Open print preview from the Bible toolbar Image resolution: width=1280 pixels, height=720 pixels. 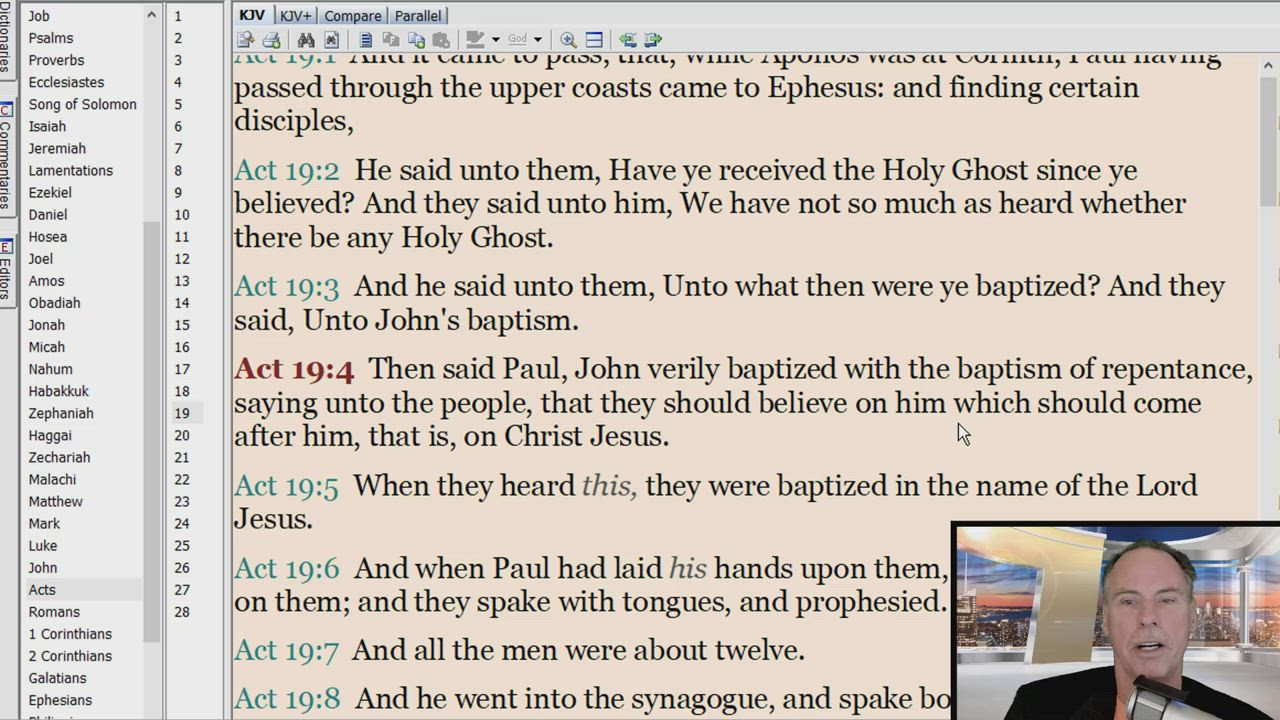coord(246,40)
